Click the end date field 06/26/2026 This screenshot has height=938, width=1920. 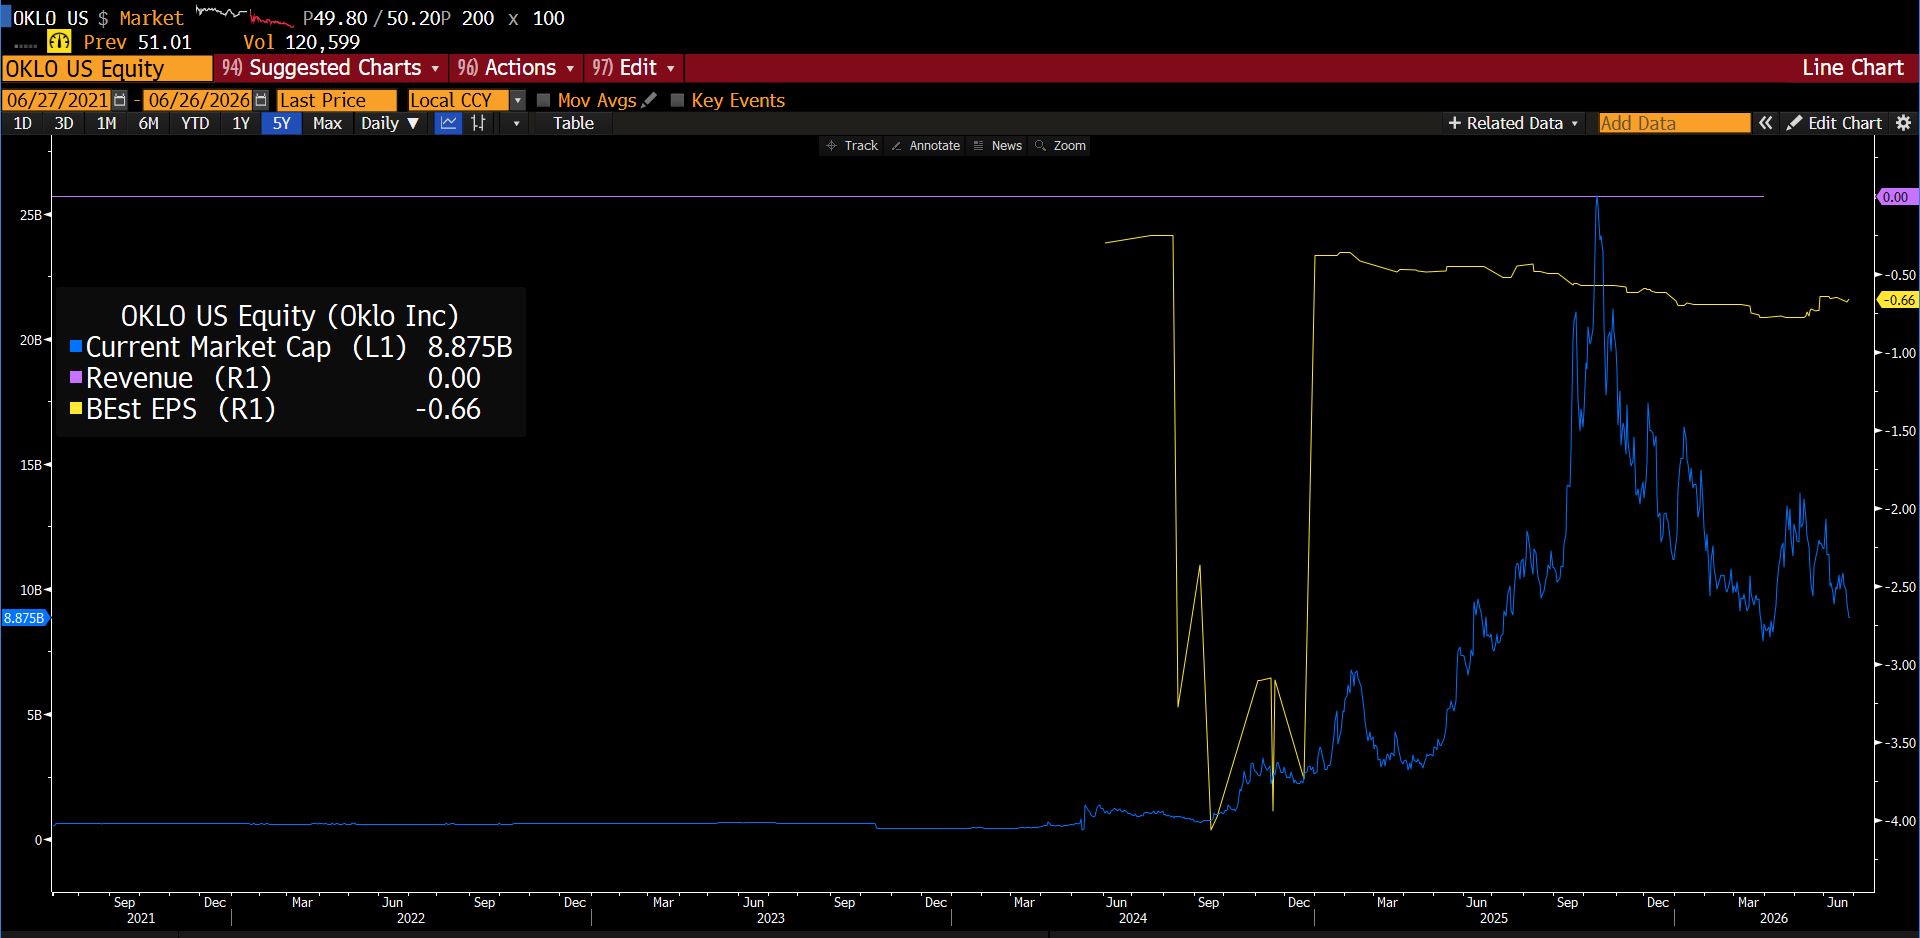[198, 100]
